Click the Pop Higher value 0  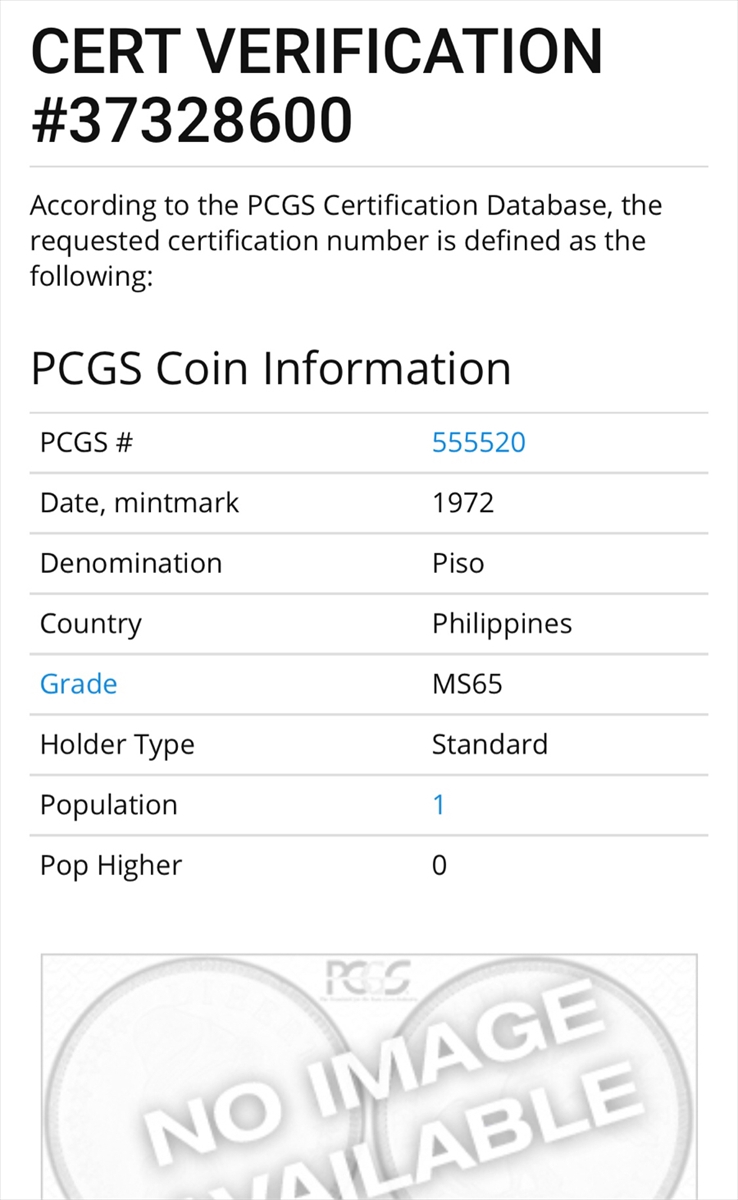[439, 865]
